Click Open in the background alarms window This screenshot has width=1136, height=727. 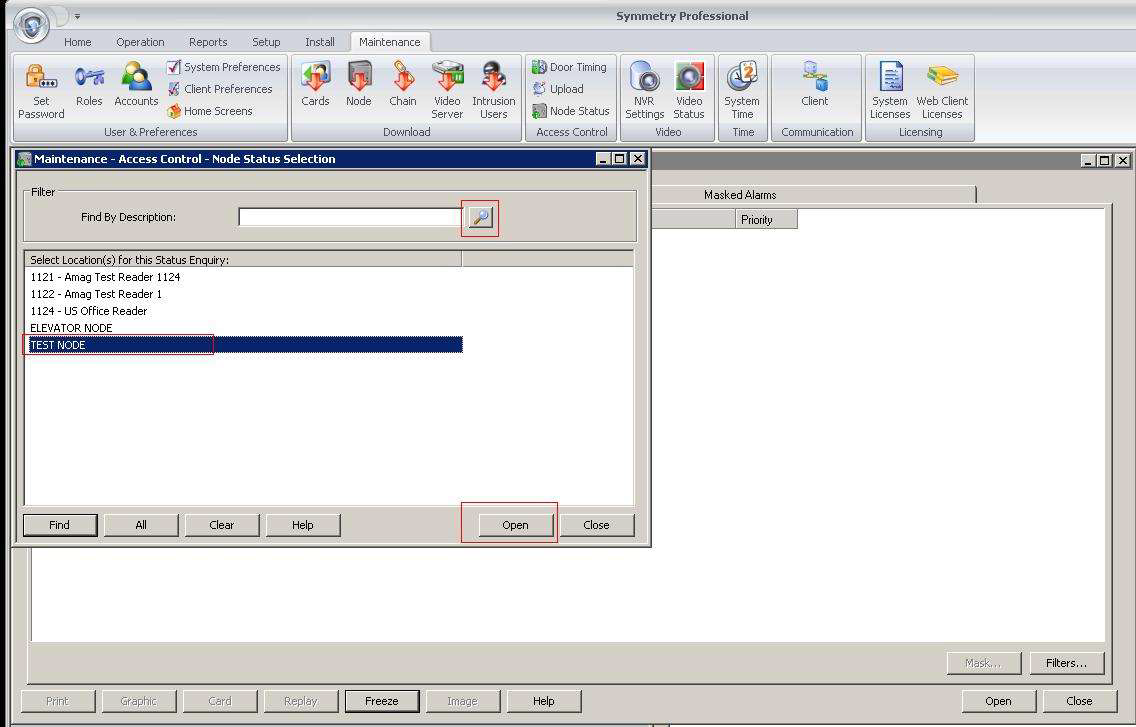[998, 701]
